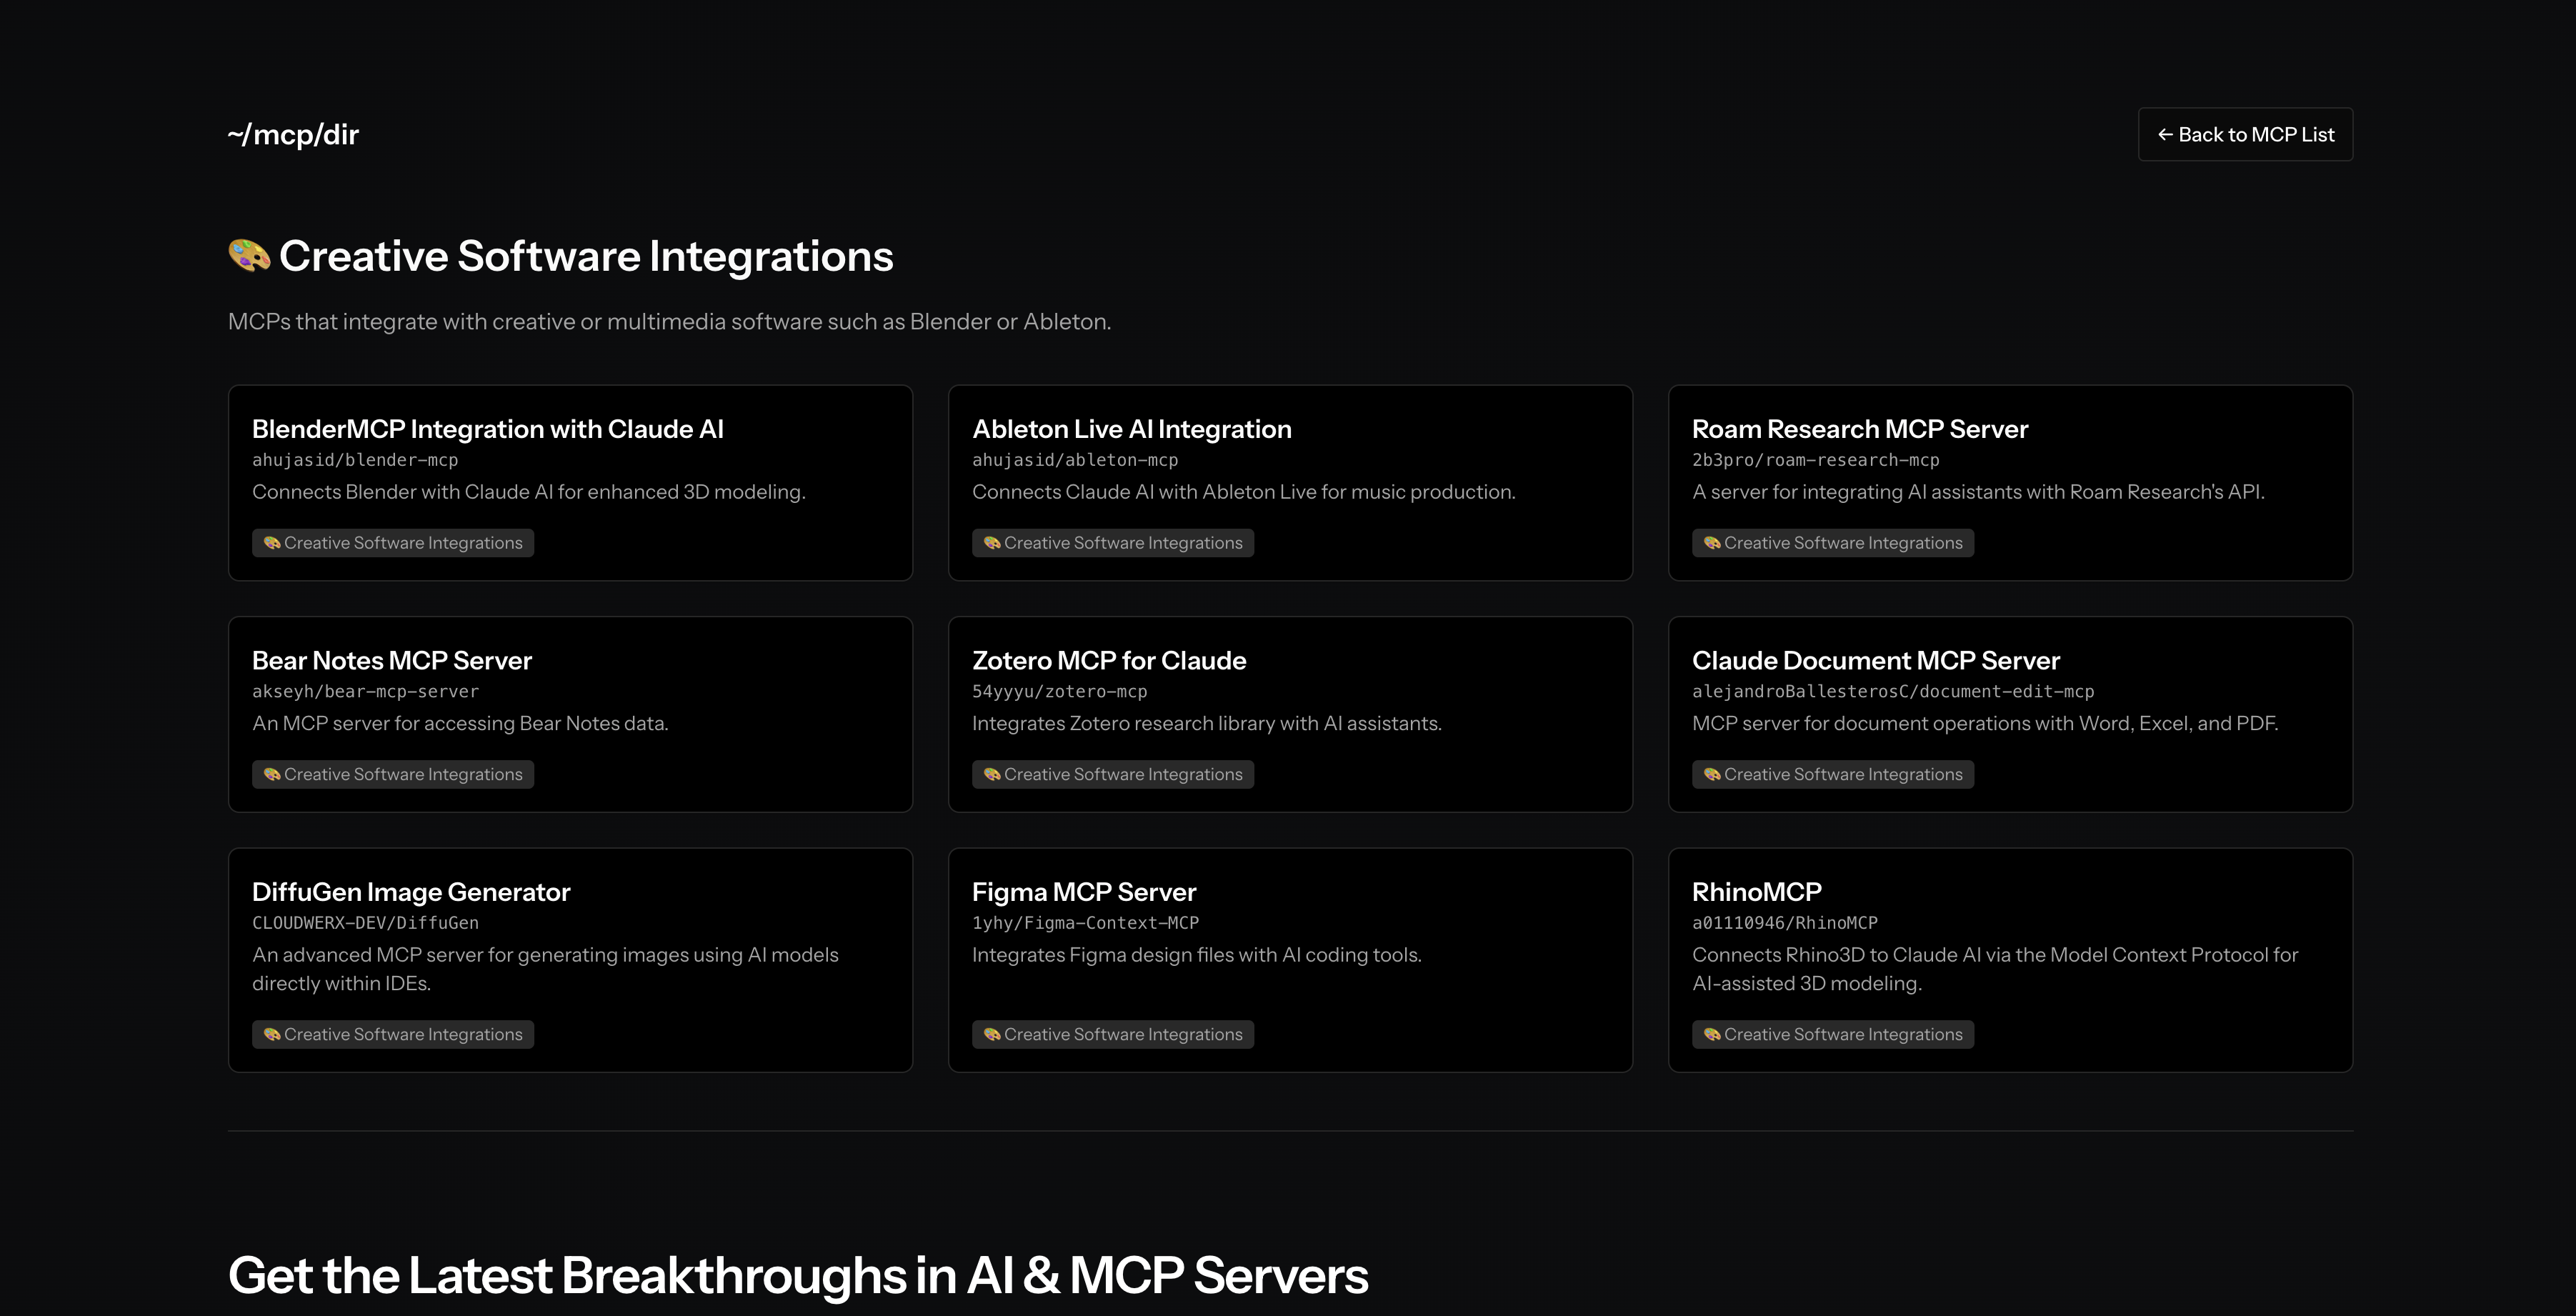Open the RhinoMCP card
The width and height of the screenshot is (2576, 1316).
tap(1756, 892)
